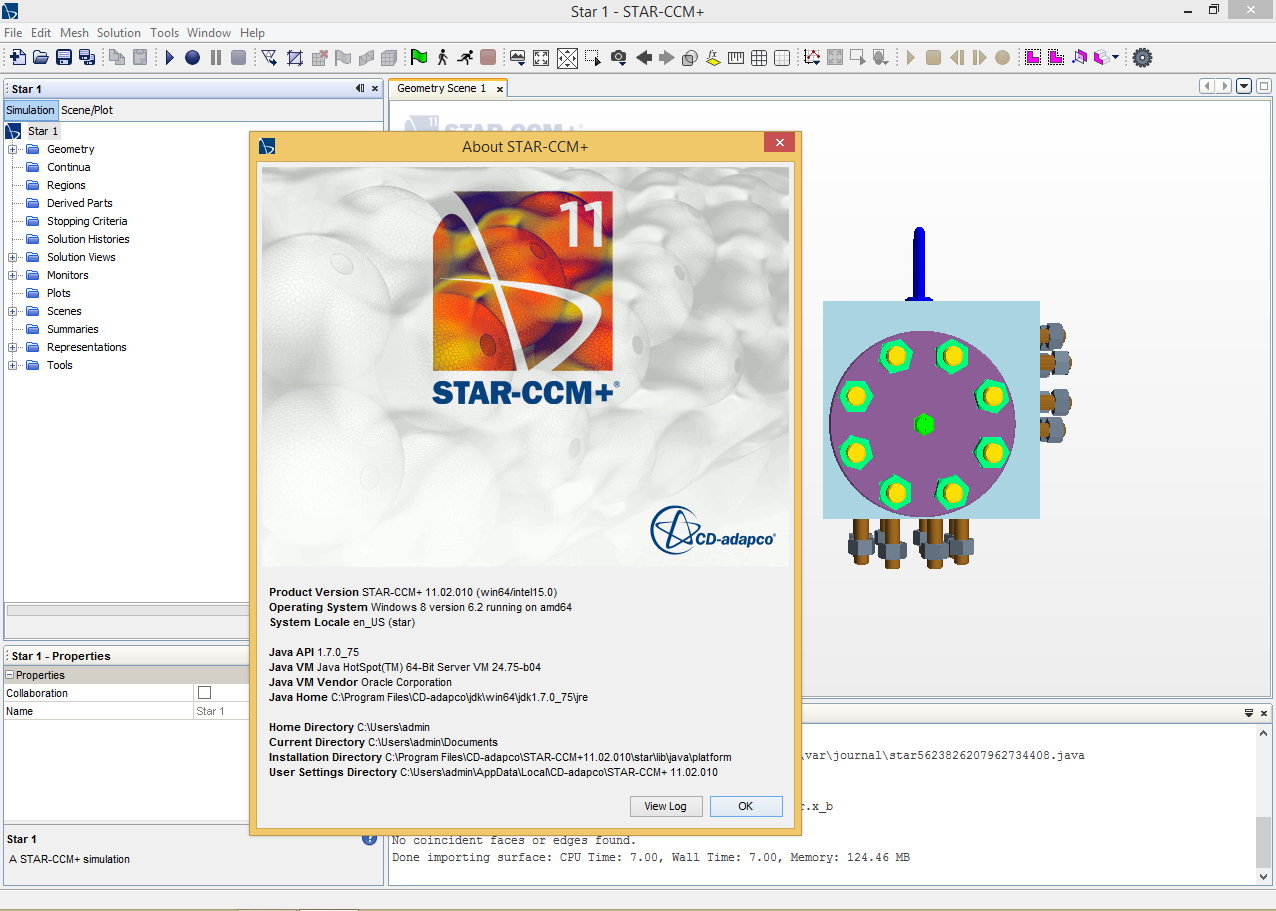Click the Pause Solver double-bar icon
Image resolution: width=1276 pixels, height=911 pixels.
click(215, 58)
